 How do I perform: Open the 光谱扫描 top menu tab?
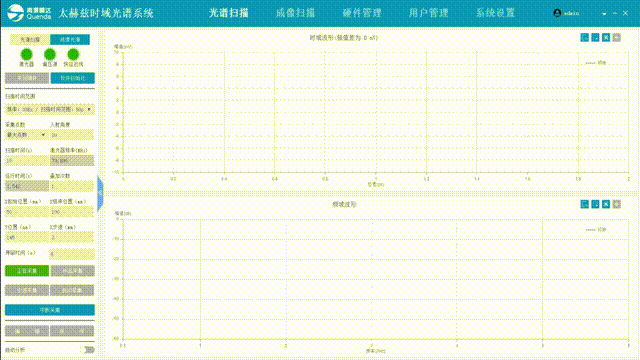(229, 13)
